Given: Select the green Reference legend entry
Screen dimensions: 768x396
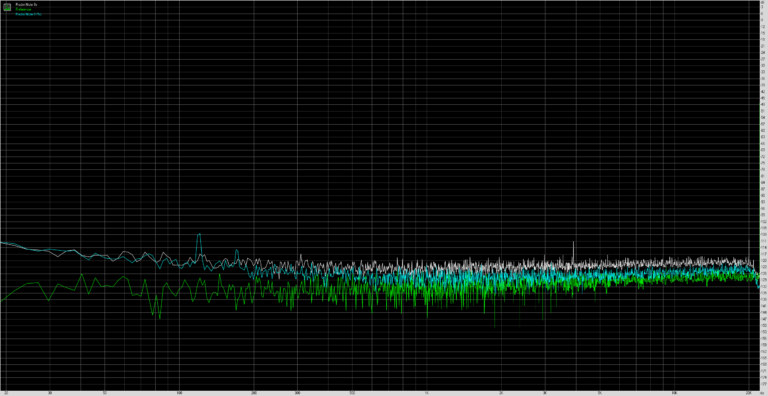Looking at the screenshot, I should pyautogui.click(x=23, y=9).
